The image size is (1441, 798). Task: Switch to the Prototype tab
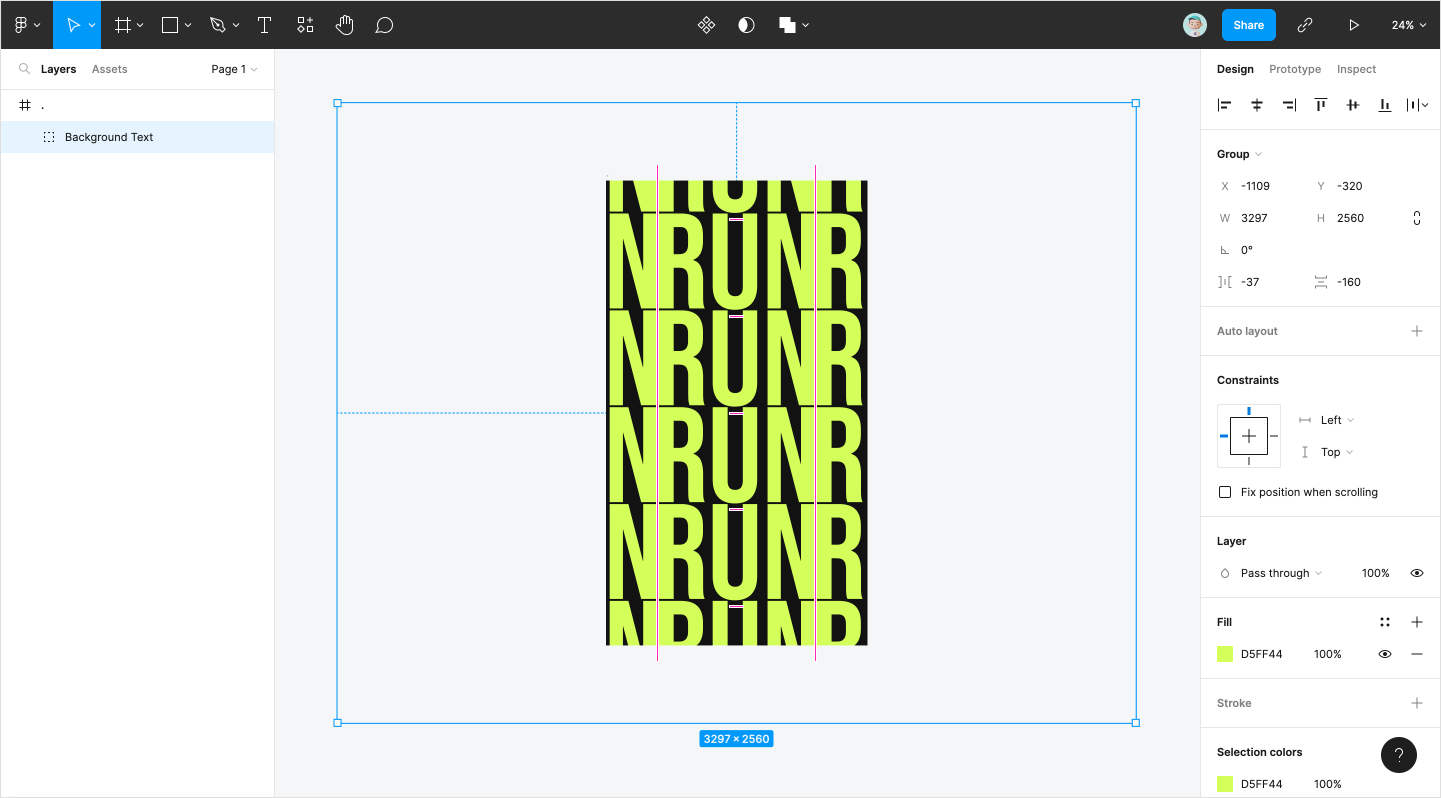(x=1295, y=69)
